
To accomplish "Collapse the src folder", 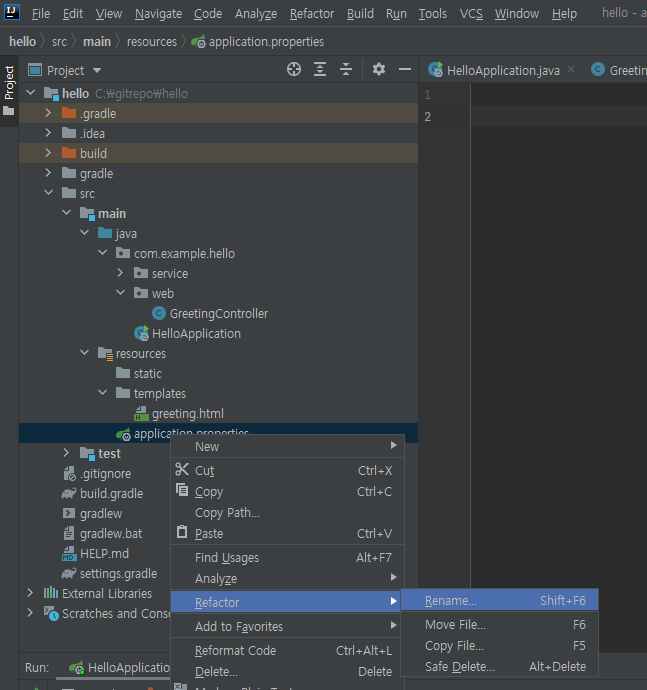I will (x=48, y=193).
